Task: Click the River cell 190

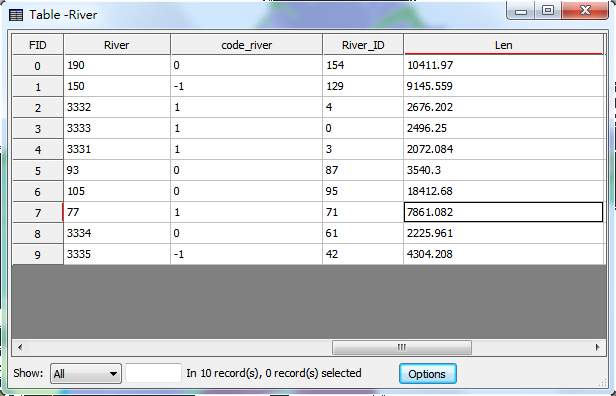Action: point(117,65)
